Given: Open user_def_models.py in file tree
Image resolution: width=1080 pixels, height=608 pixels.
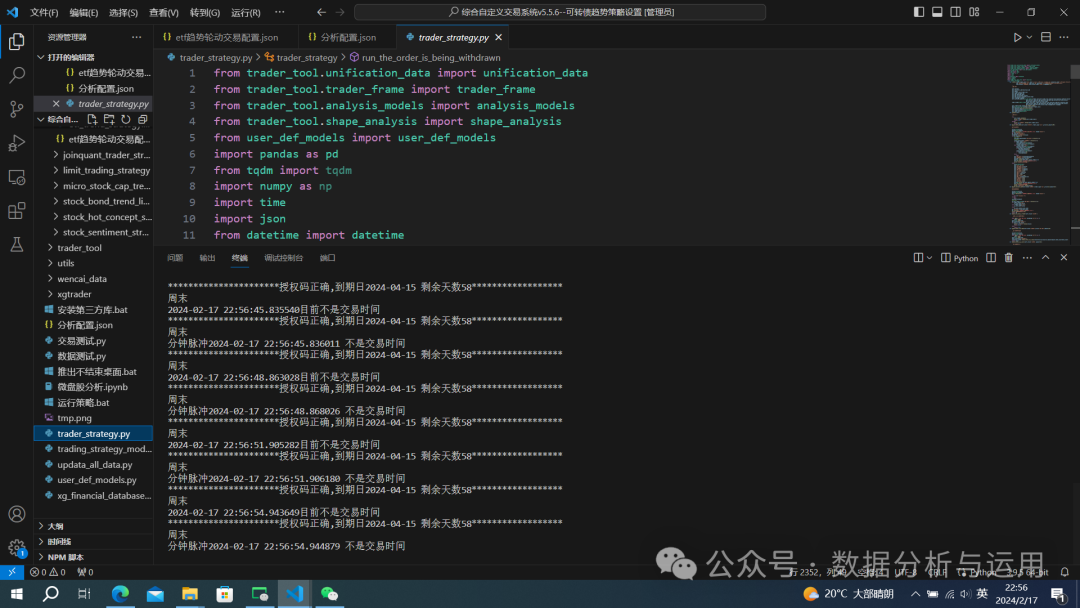Looking at the screenshot, I should (96, 480).
